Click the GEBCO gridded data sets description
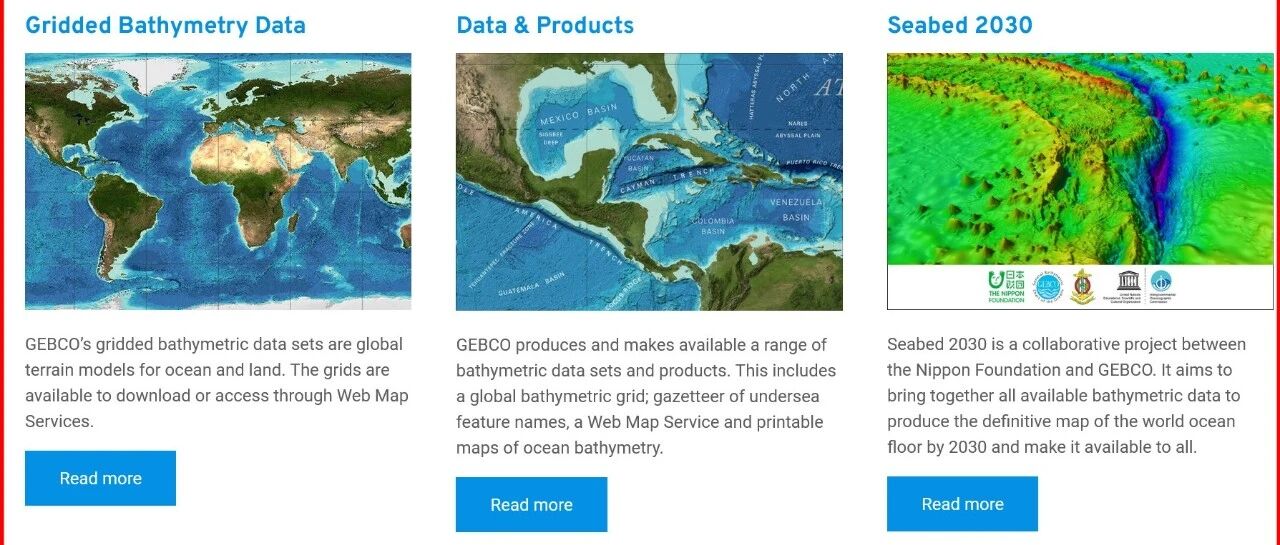The image size is (1280, 545). [217, 382]
